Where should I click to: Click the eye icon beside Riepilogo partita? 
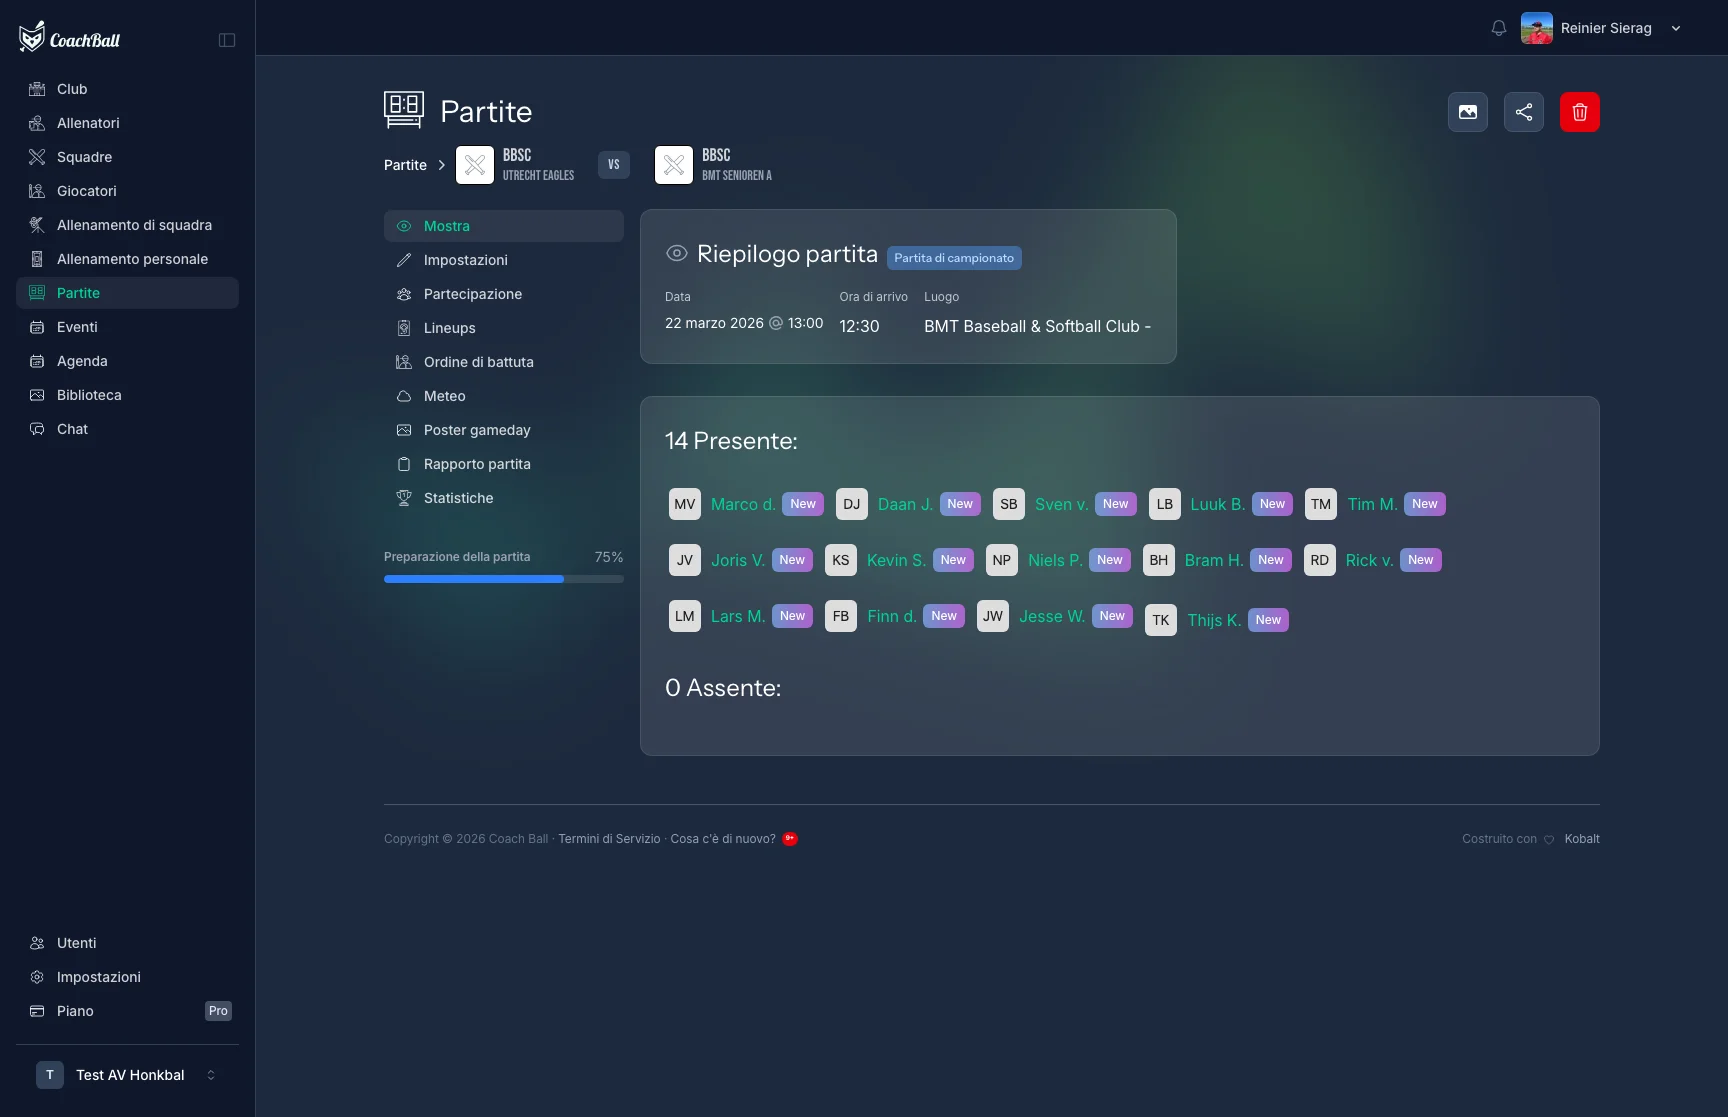pos(676,254)
